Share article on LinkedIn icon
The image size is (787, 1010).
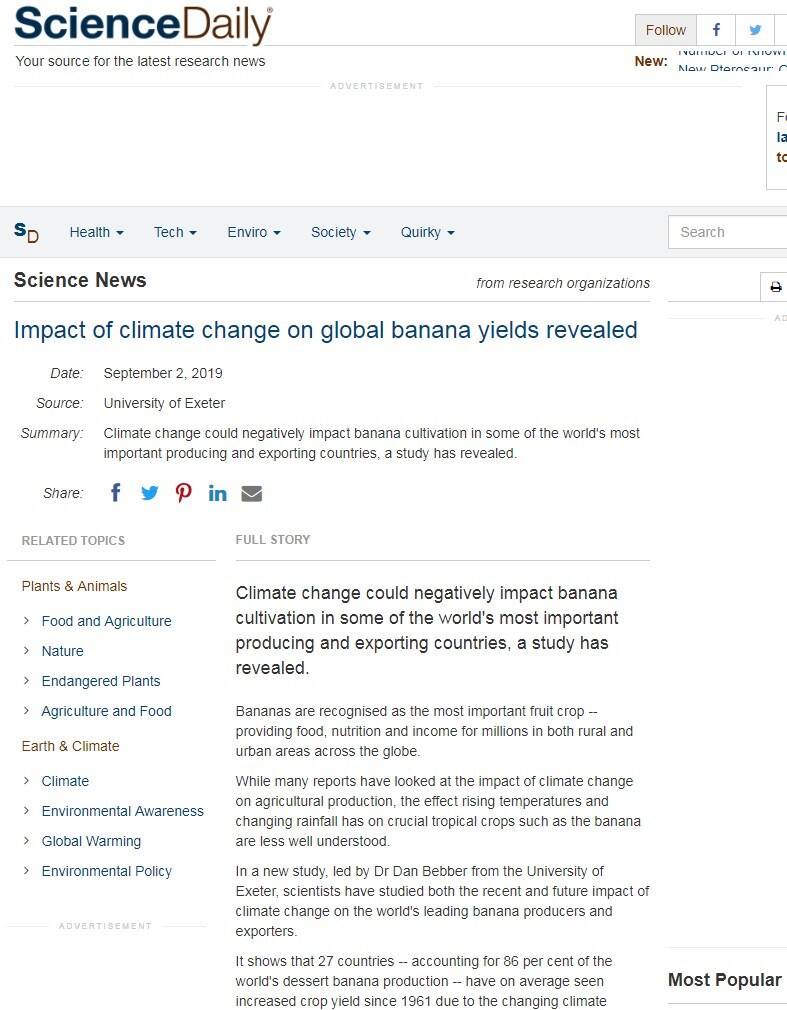(x=217, y=493)
